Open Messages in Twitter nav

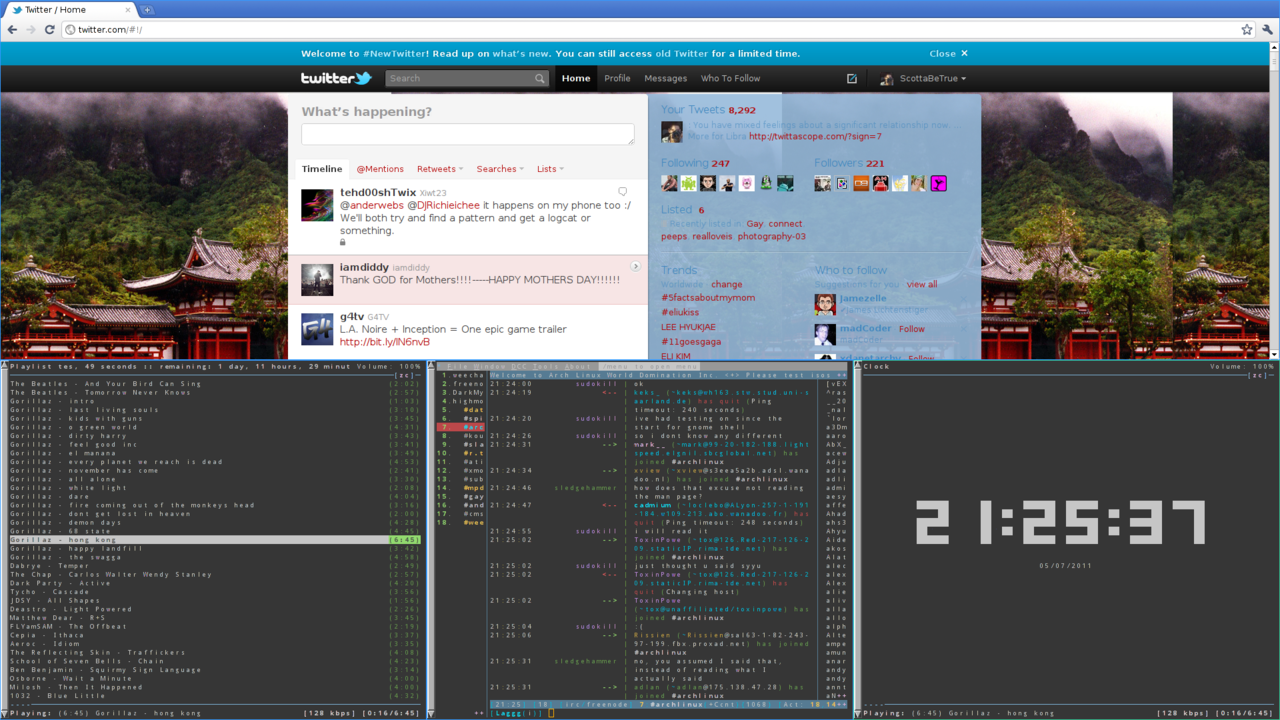(x=665, y=78)
